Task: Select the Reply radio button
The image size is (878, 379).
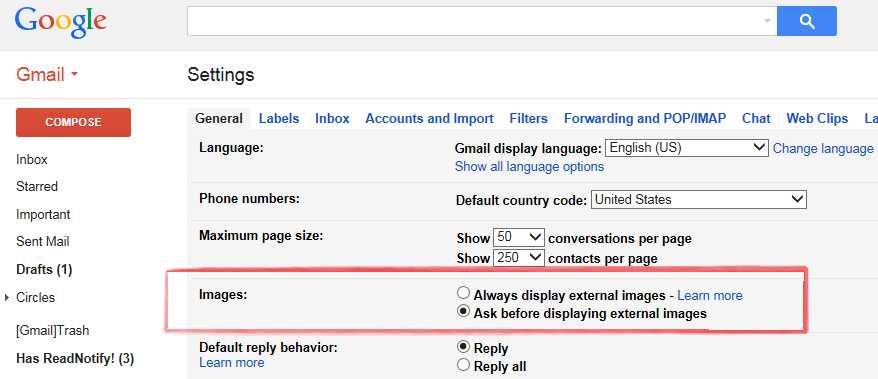Action: point(463,347)
